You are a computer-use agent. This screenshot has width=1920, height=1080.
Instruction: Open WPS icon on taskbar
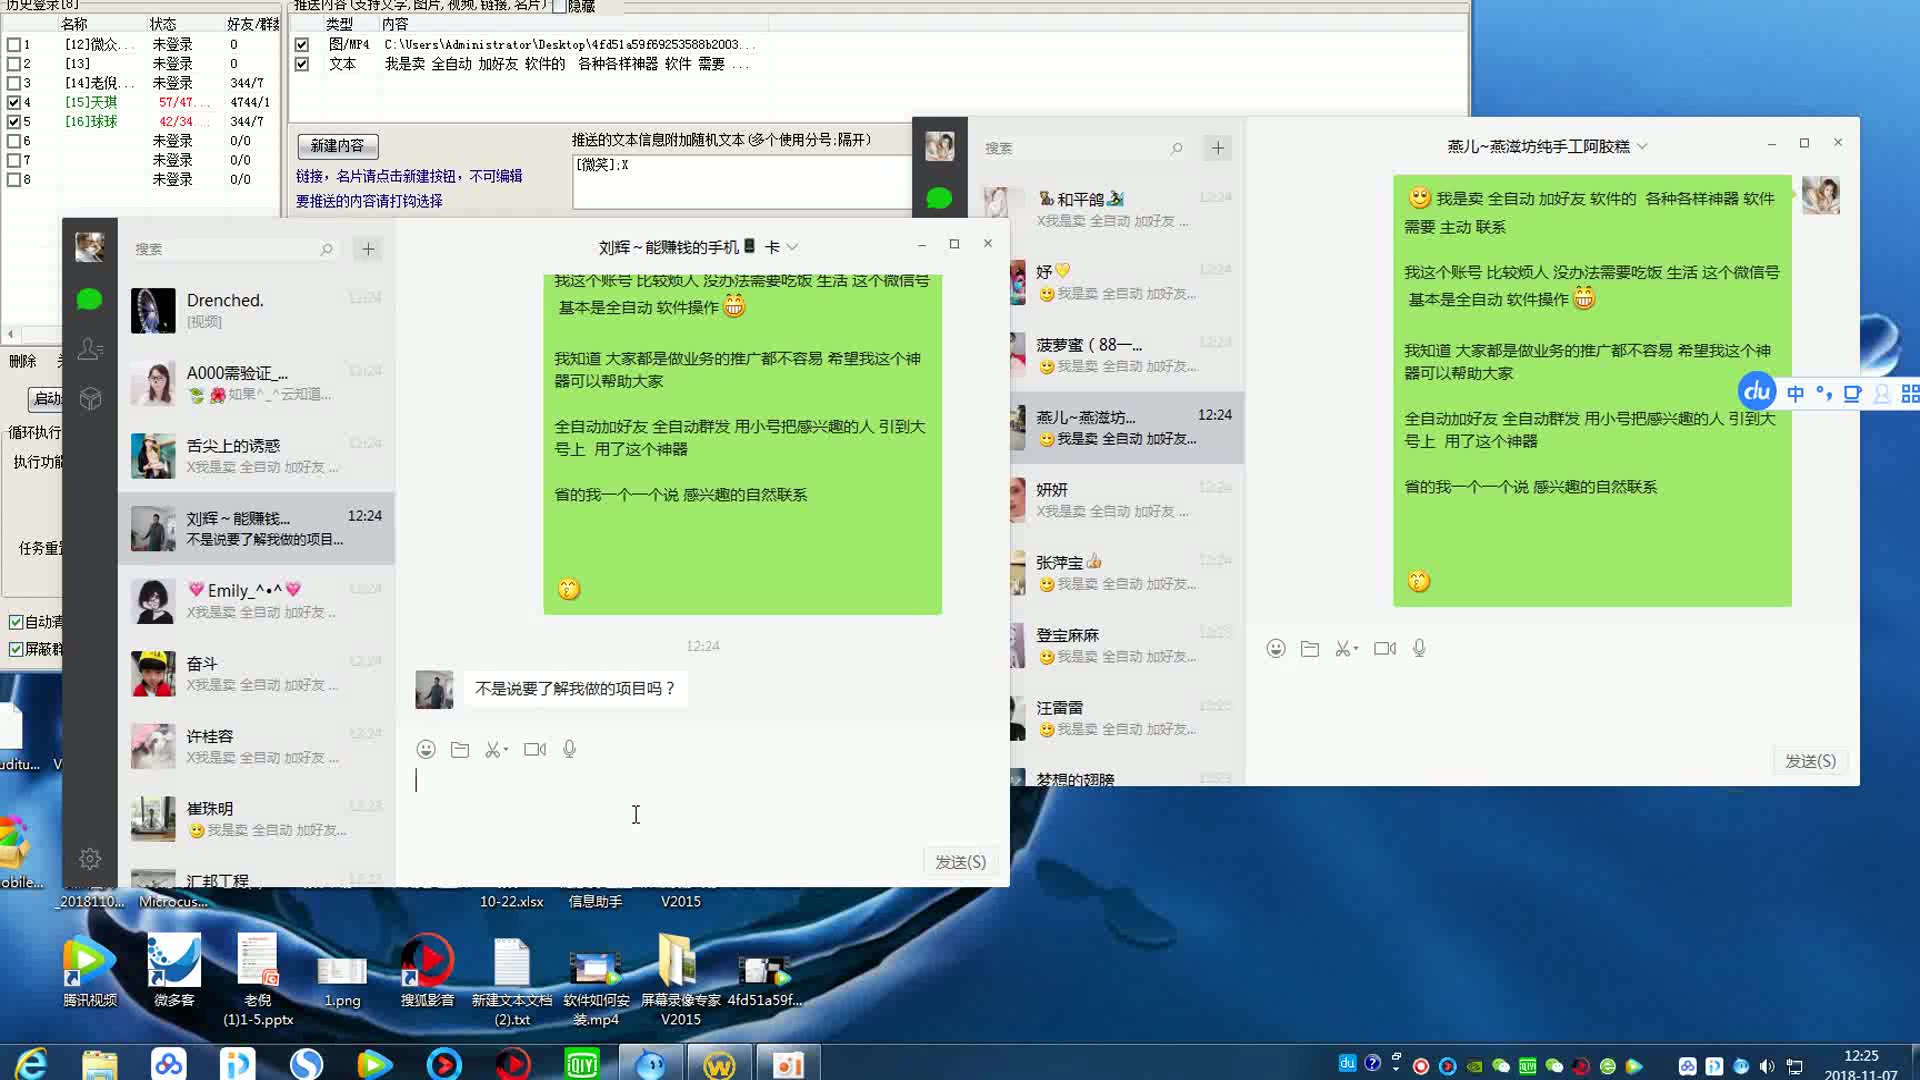pos(719,1064)
